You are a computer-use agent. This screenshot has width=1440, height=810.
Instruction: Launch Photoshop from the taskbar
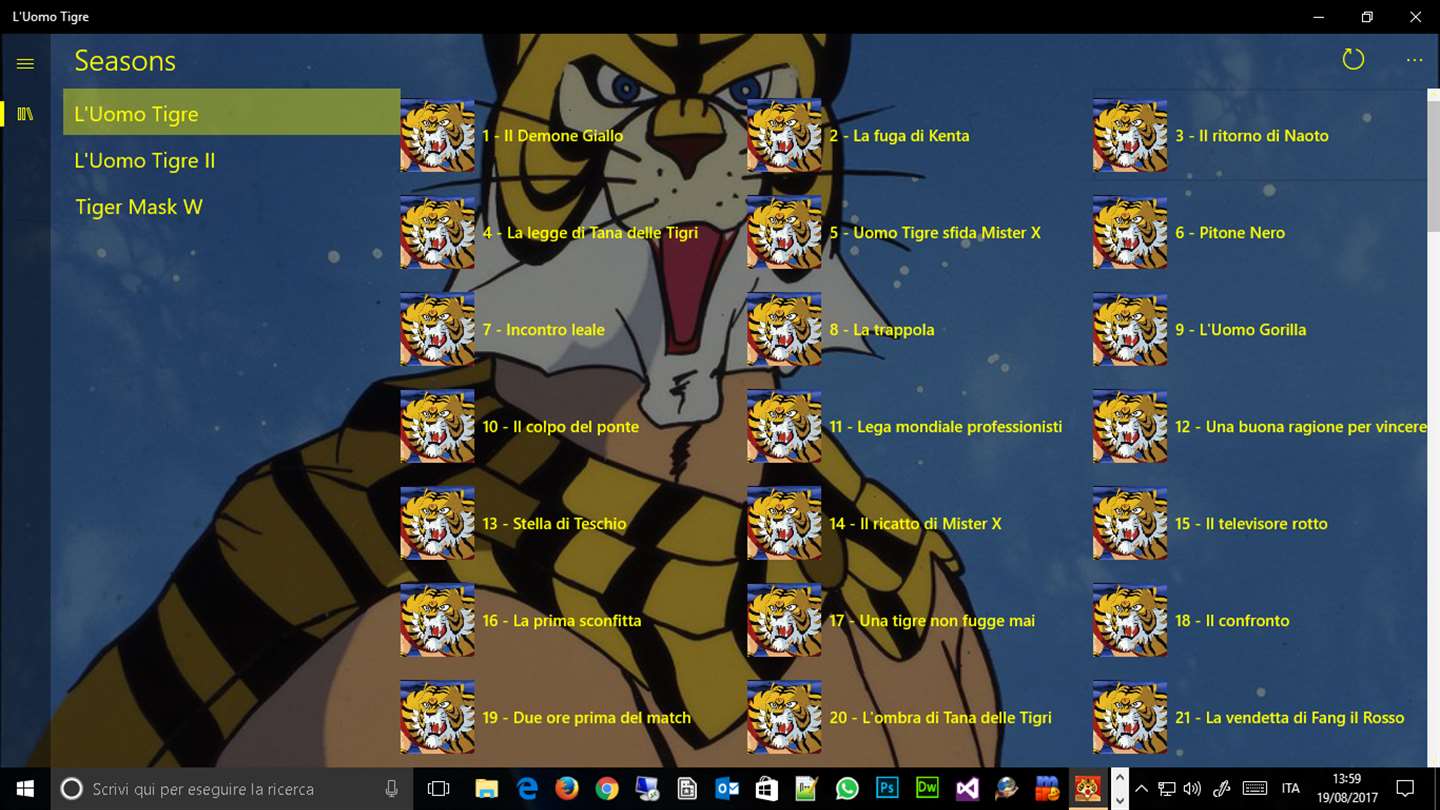[887, 789]
